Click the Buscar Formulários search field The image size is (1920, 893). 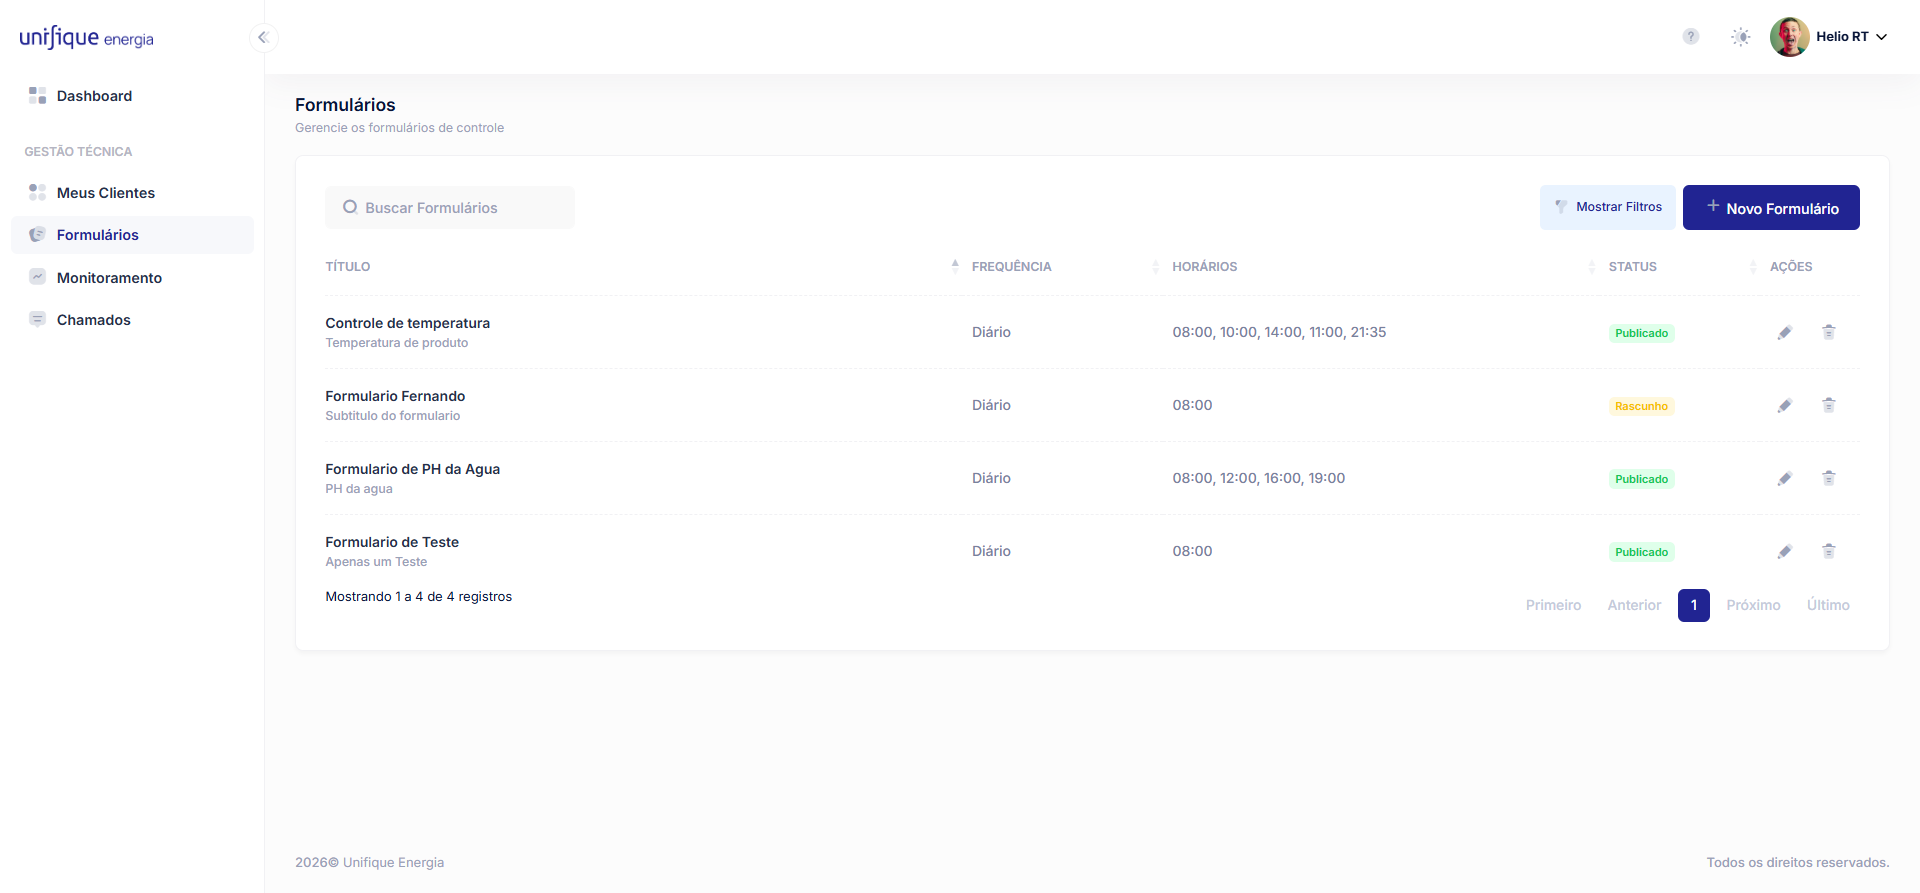point(450,208)
